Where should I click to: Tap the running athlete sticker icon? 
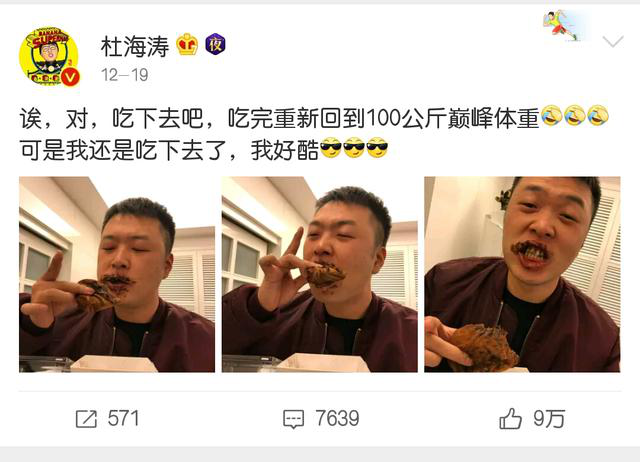coord(561,25)
